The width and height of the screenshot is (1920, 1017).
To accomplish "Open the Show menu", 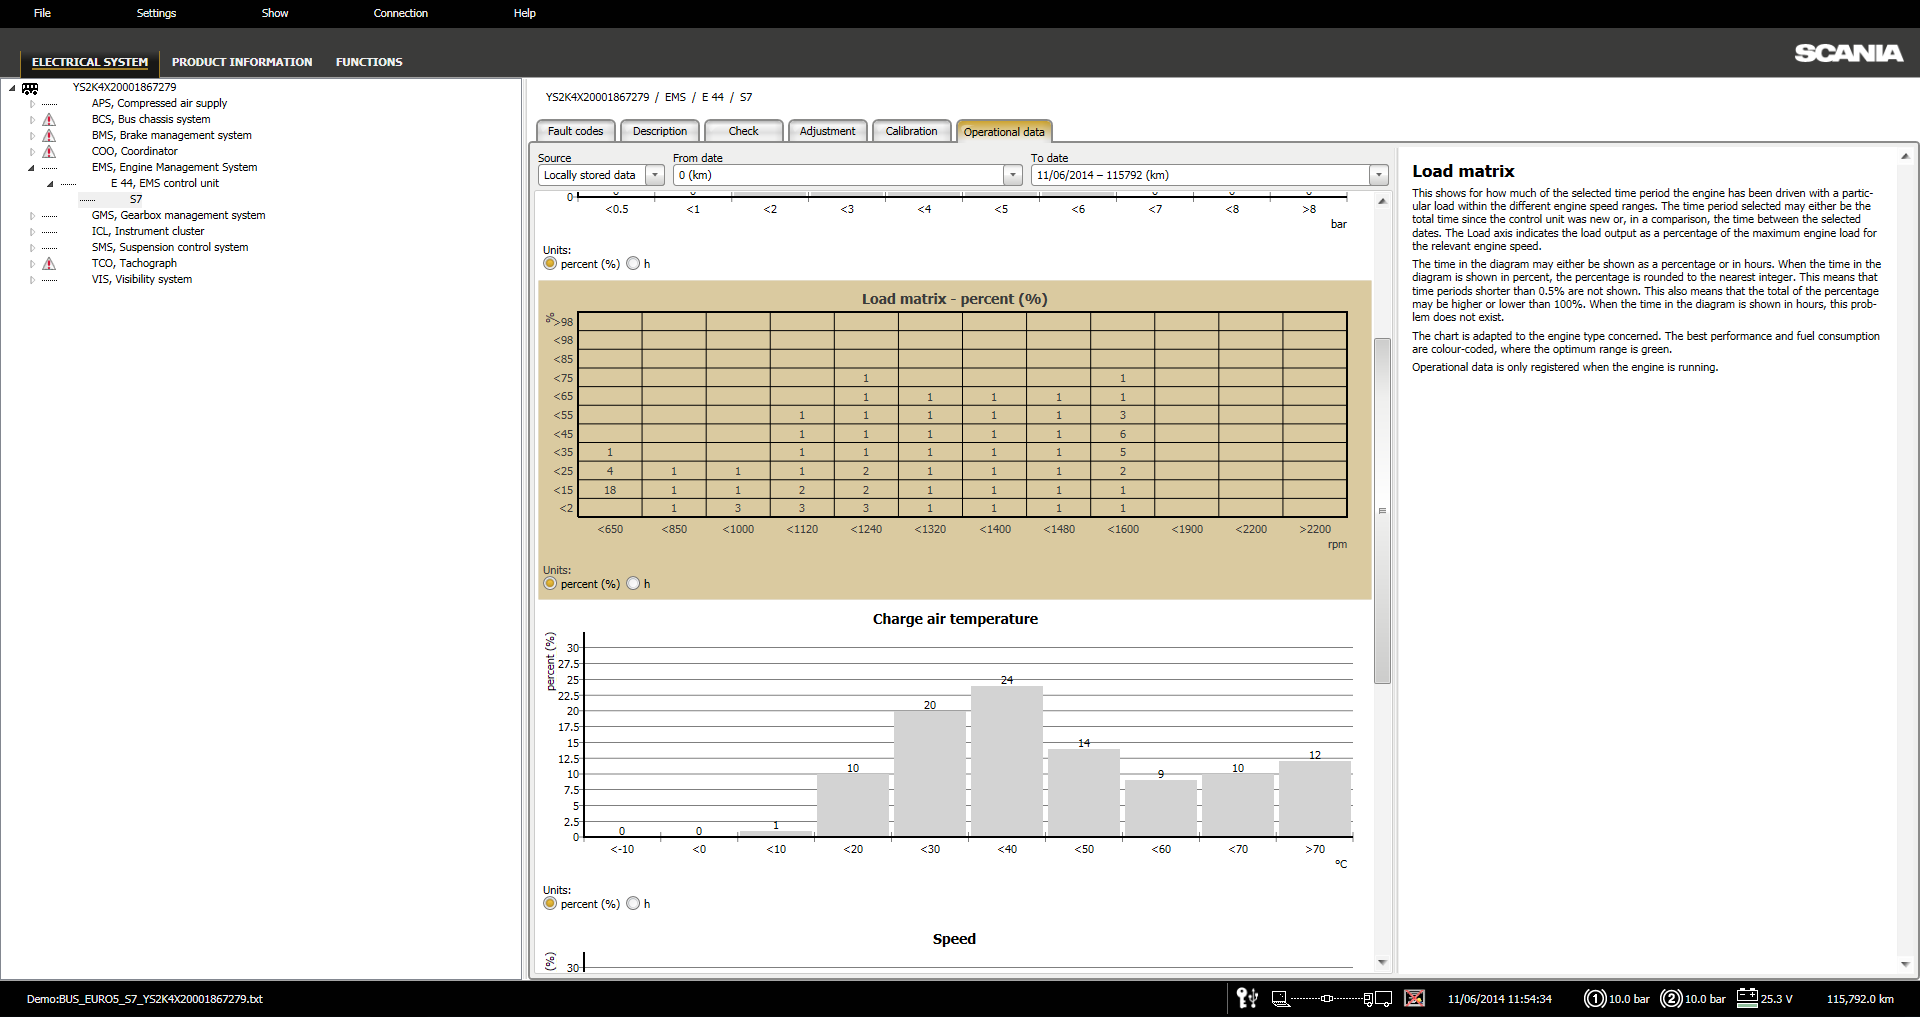I will coord(275,13).
